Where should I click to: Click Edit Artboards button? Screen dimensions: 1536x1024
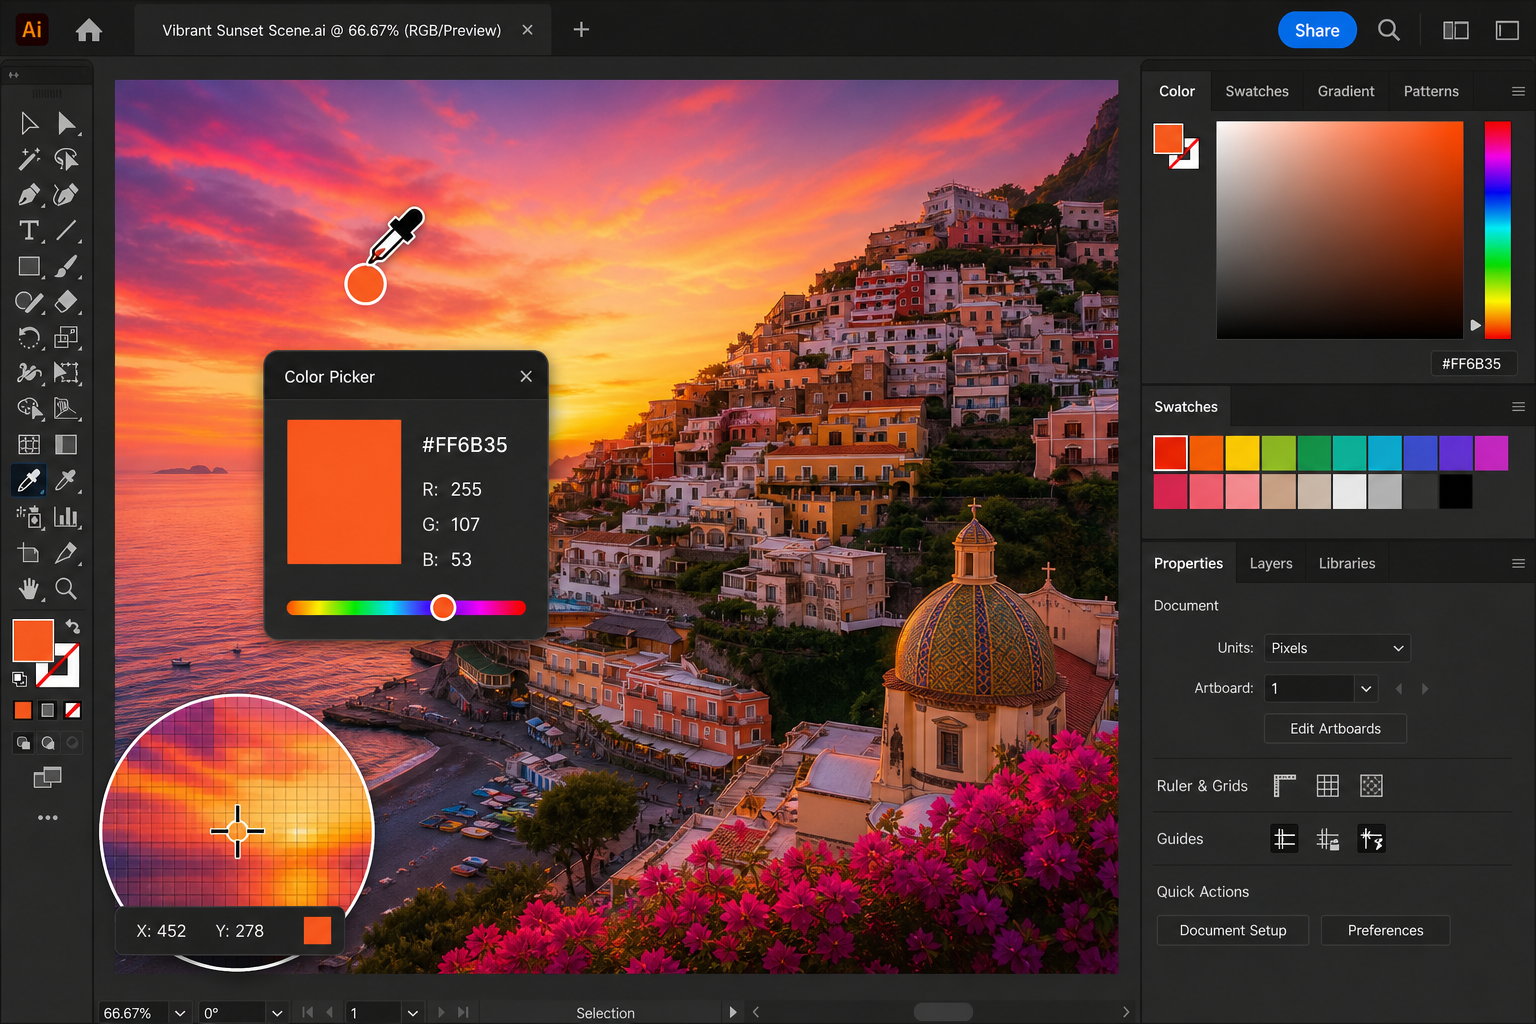coord(1335,729)
